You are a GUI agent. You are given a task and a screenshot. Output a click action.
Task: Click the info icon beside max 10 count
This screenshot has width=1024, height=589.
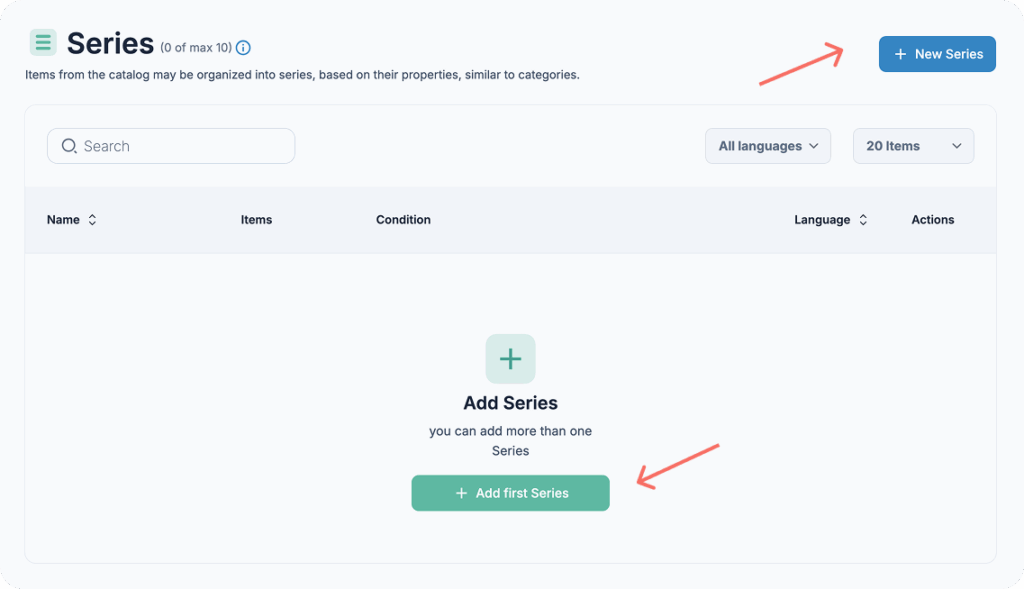pyautogui.click(x=243, y=47)
